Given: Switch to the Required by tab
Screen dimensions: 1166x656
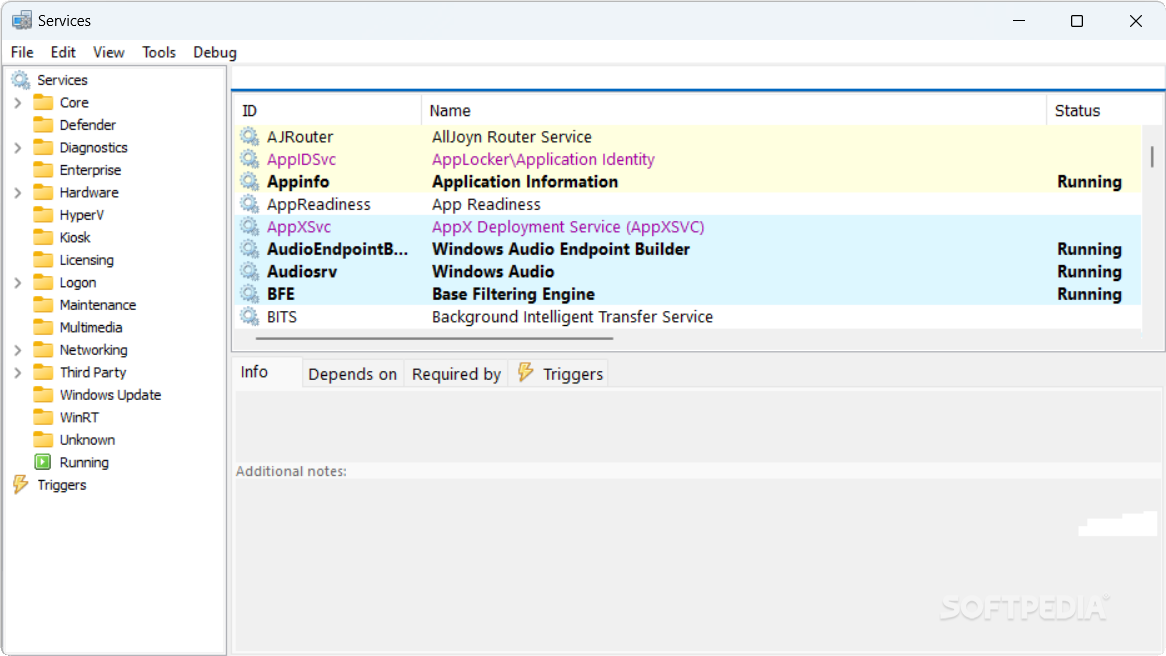Looking at the screenshot, I should (x=457, y=374).
